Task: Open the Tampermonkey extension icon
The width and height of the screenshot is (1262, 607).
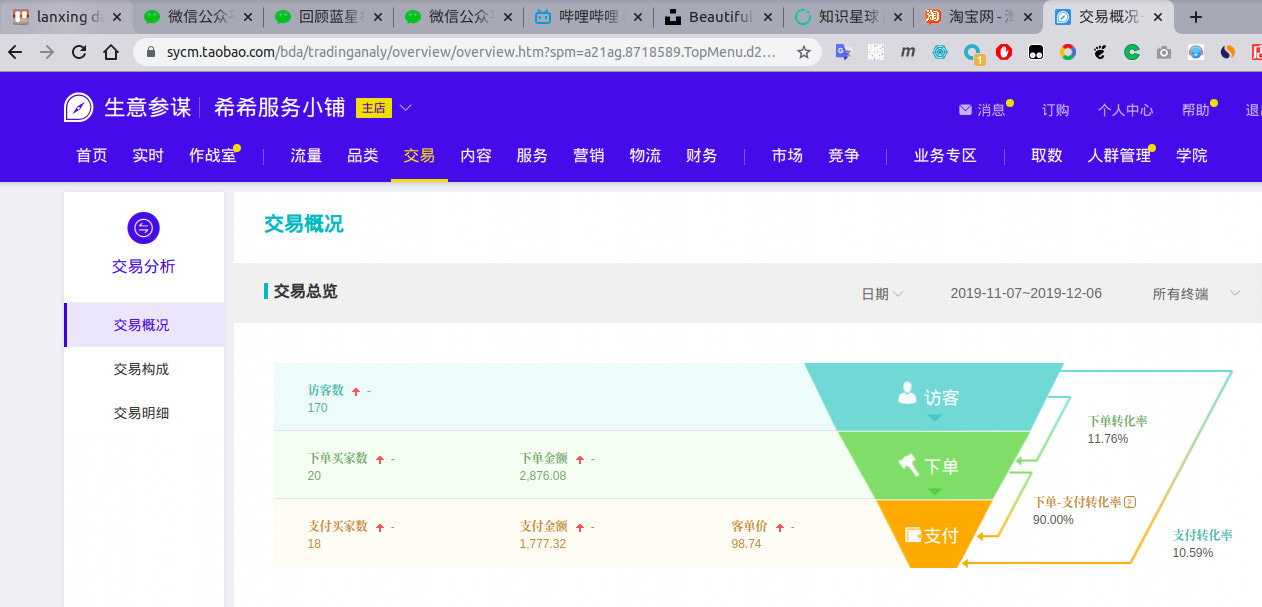Action: (x=1036, y=52)
